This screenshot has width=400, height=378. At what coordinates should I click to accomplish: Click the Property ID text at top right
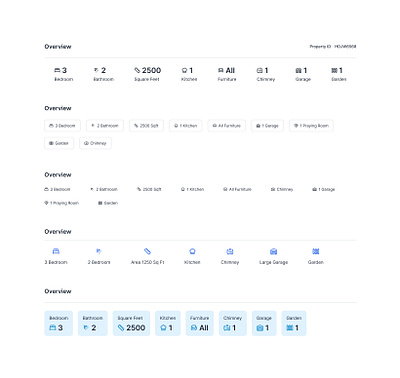coord(333,47)
